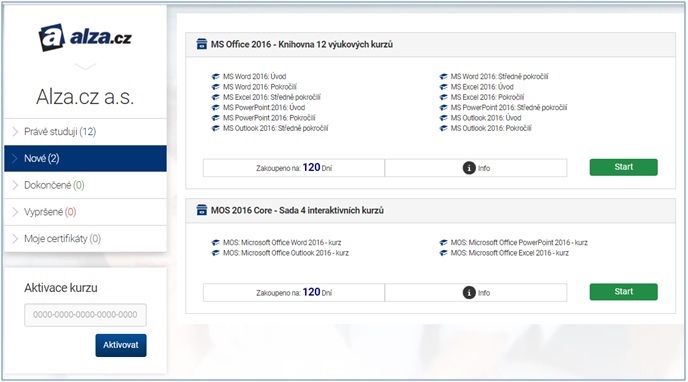
Task: Click cap icon for MOS: Microsoft Office Outlook 2016
Action: [x=215, y=253]
